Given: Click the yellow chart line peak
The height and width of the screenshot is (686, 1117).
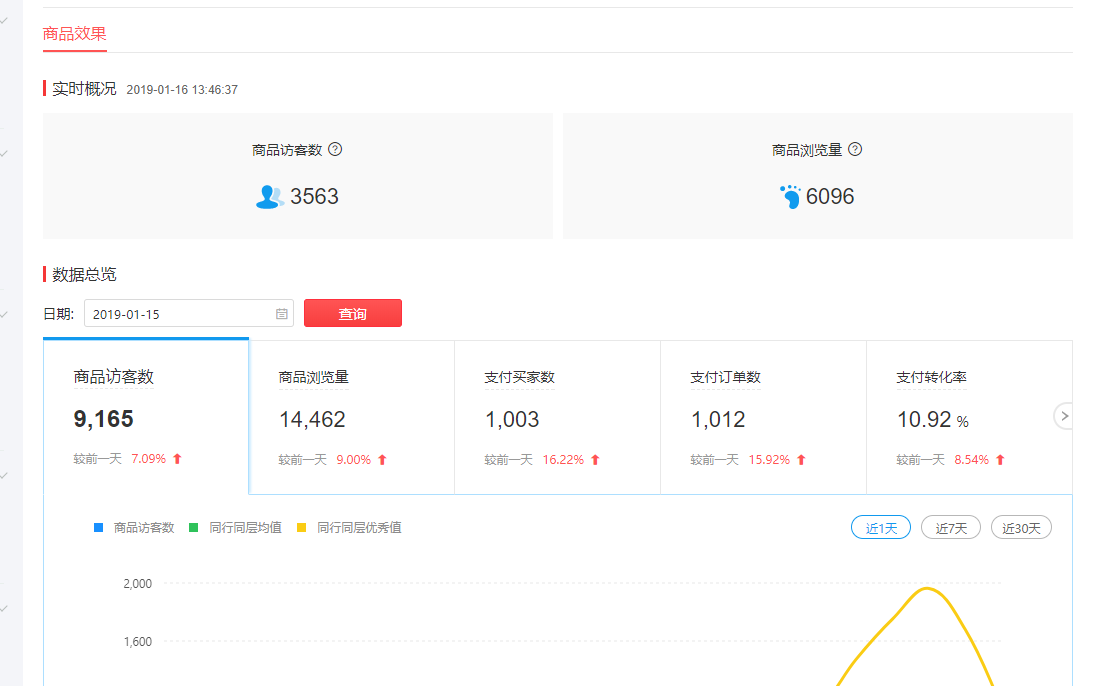Looking at the screenshot, I should tap(927, 588).
